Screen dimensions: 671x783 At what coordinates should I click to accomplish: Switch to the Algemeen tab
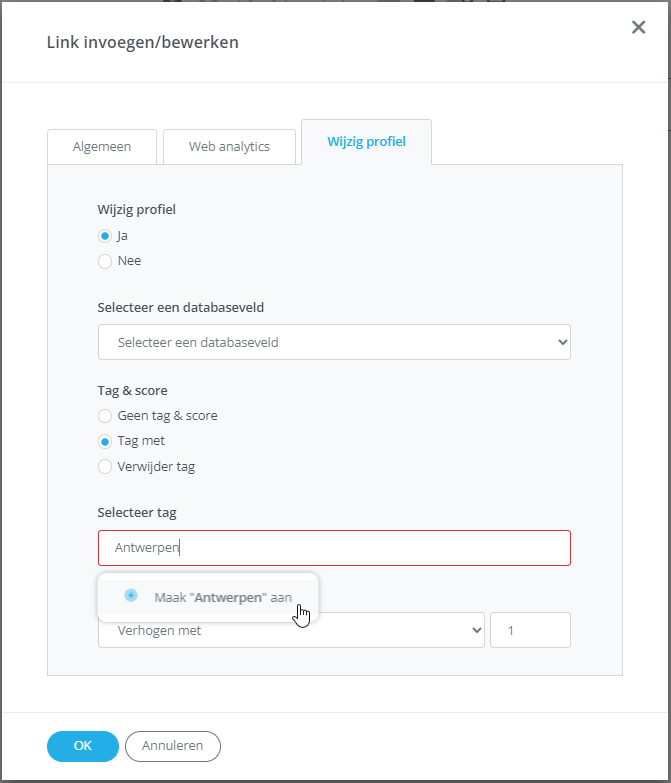click(102, 146)
